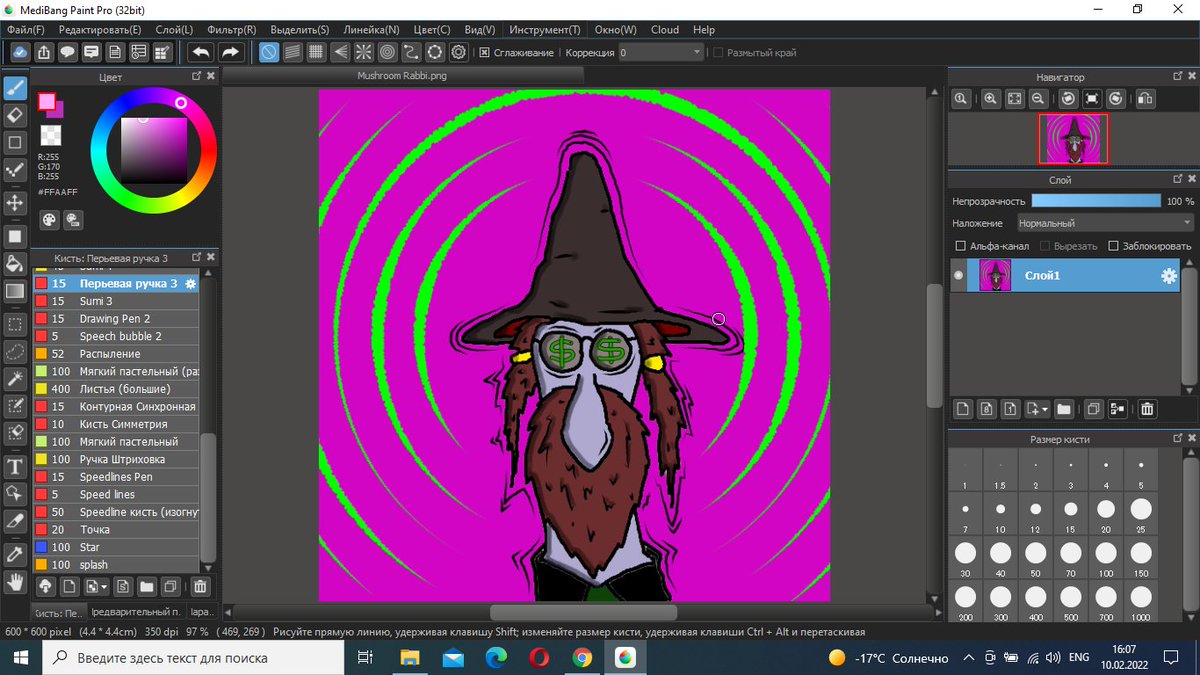Click the Undo arrow in the top toolbar
Image resolution: width=1200 pixels, height=675 pixels.
tap(201, 52)
